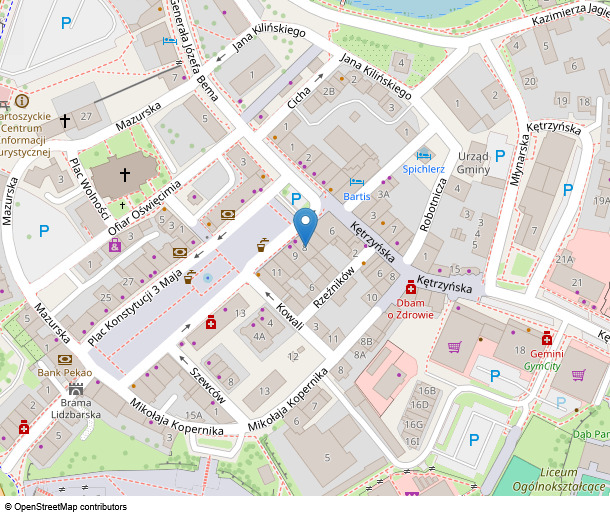Click the purple gift shop icon

coord(114,244)
